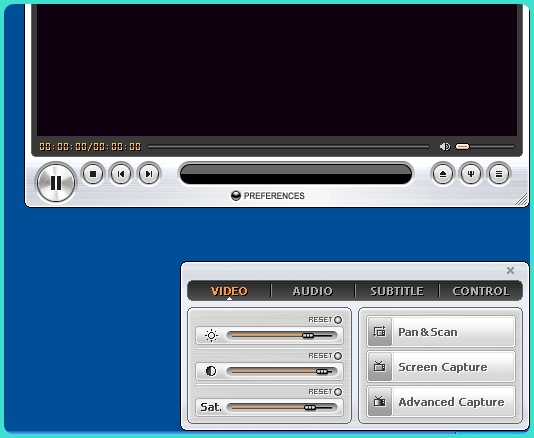Open PREFERENCES
Viewport: 534px width, 438px height.
(x=268, y=196)
